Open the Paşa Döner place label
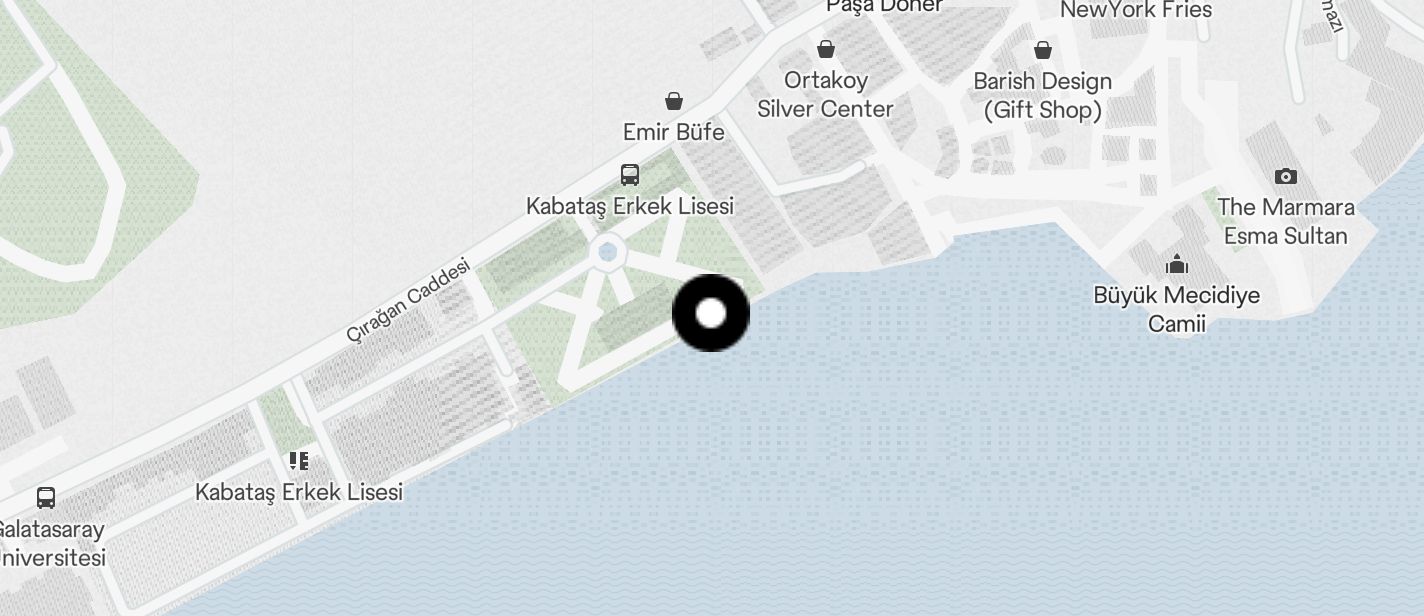Image resolution: width=1424 pixels, height=616 pixels. tap(885, 6)
